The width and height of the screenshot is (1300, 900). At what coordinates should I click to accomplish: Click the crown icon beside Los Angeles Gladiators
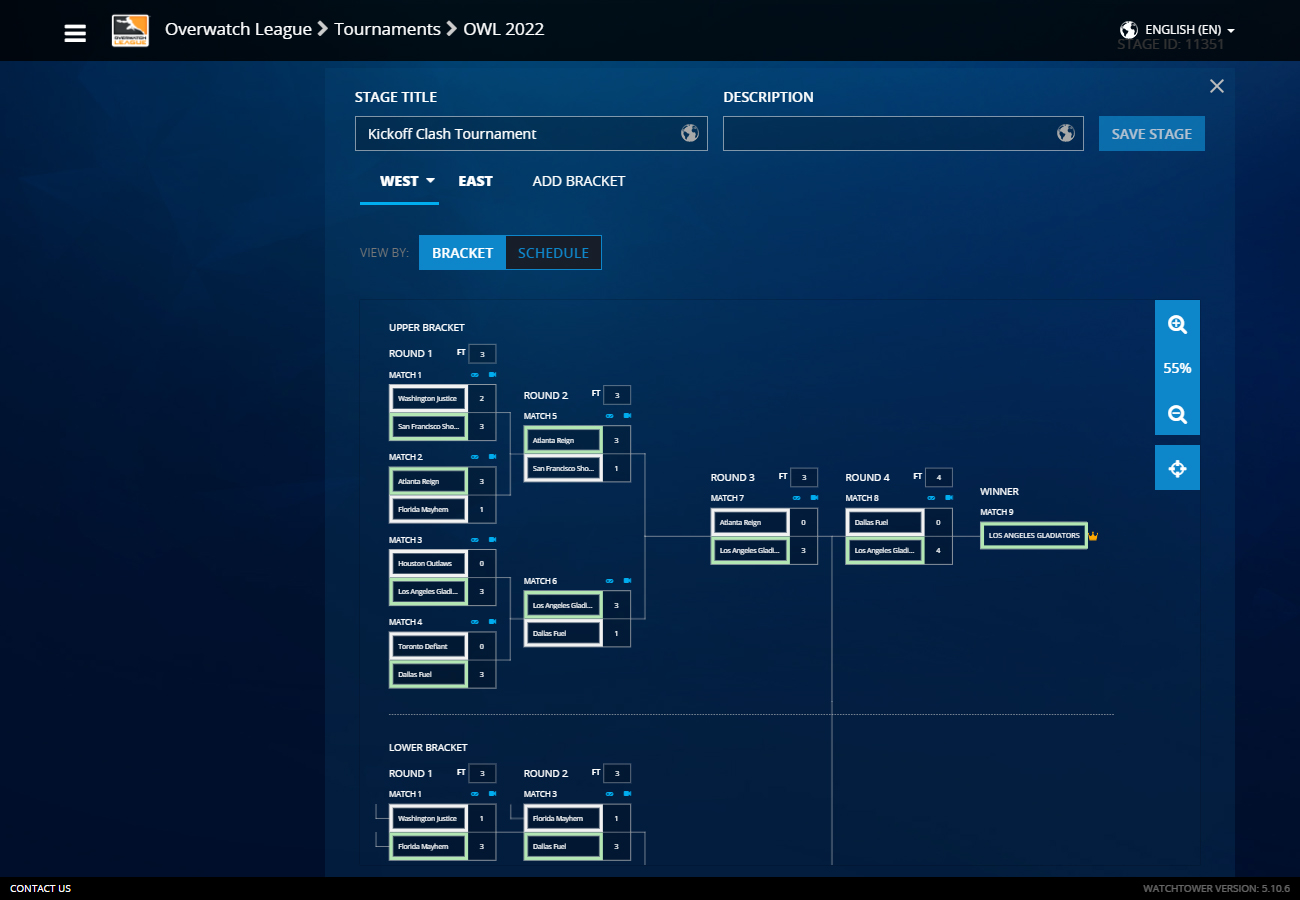coord(1093,536)
